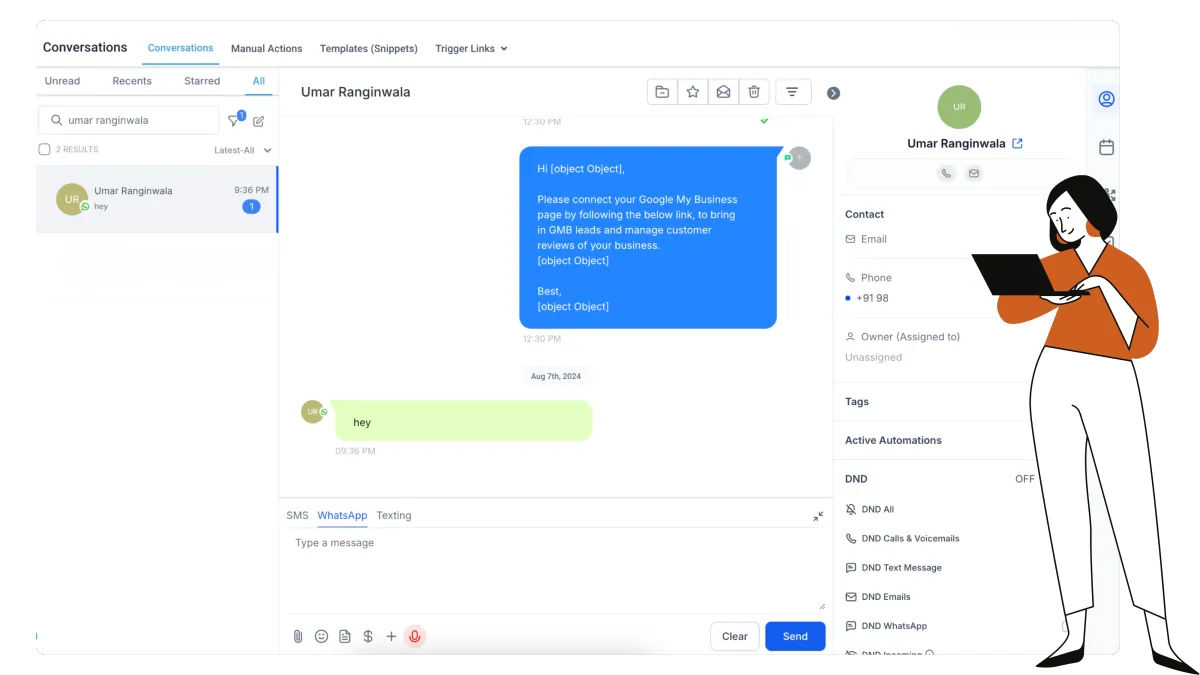1200x675 pixels.
Task: Click the Type a message box
Action: click(556, 570)
